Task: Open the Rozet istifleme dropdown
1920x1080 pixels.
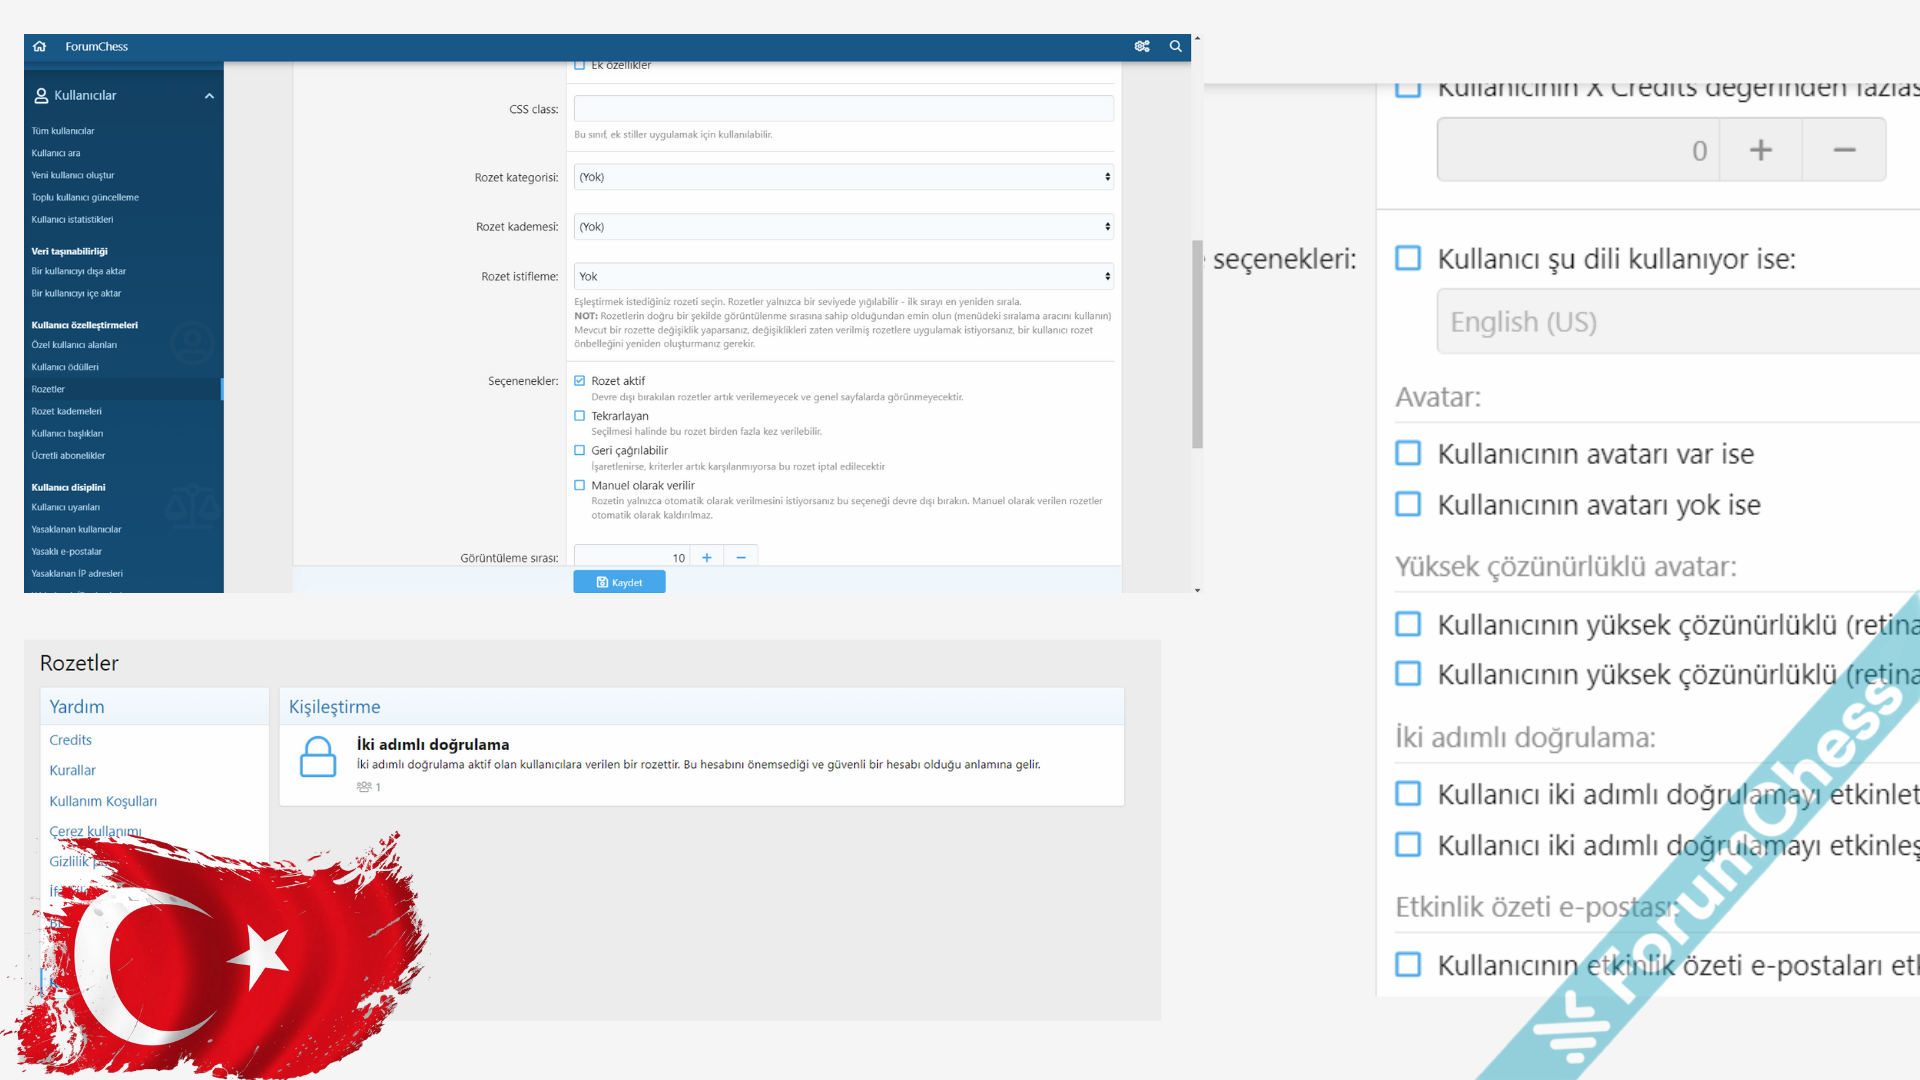Action: (843, 277)
